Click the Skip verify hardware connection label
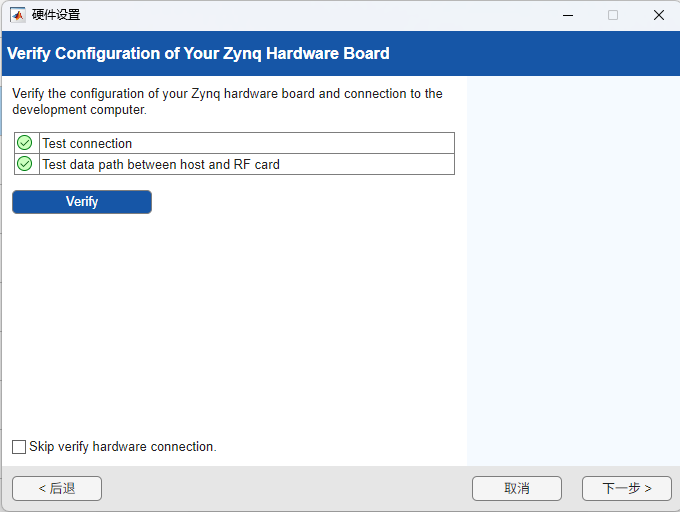The height and width of the screenshot is (512, 680). [123, 447]
